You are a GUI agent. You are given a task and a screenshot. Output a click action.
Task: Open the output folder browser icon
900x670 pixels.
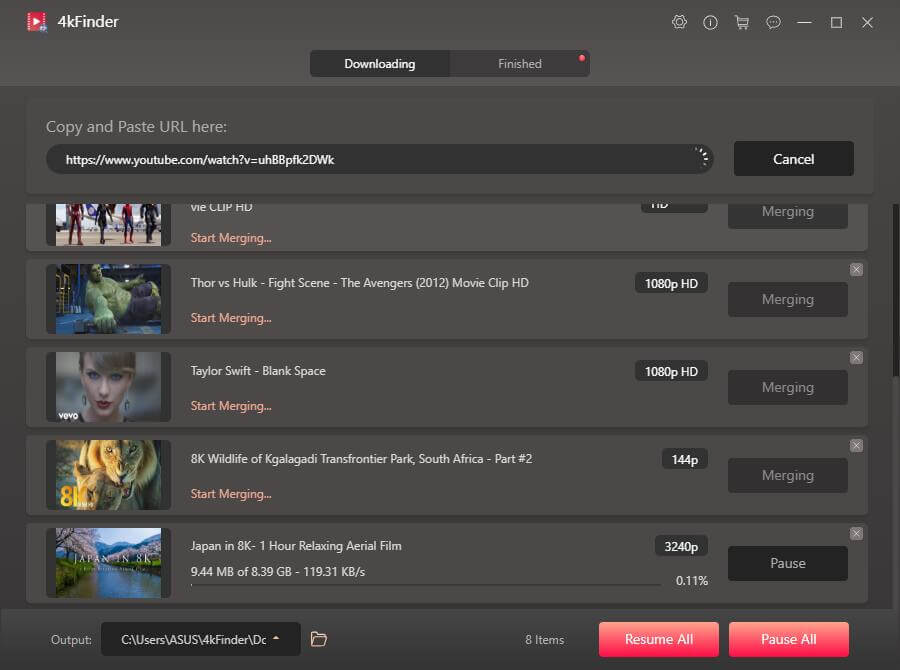pos(318,639)
